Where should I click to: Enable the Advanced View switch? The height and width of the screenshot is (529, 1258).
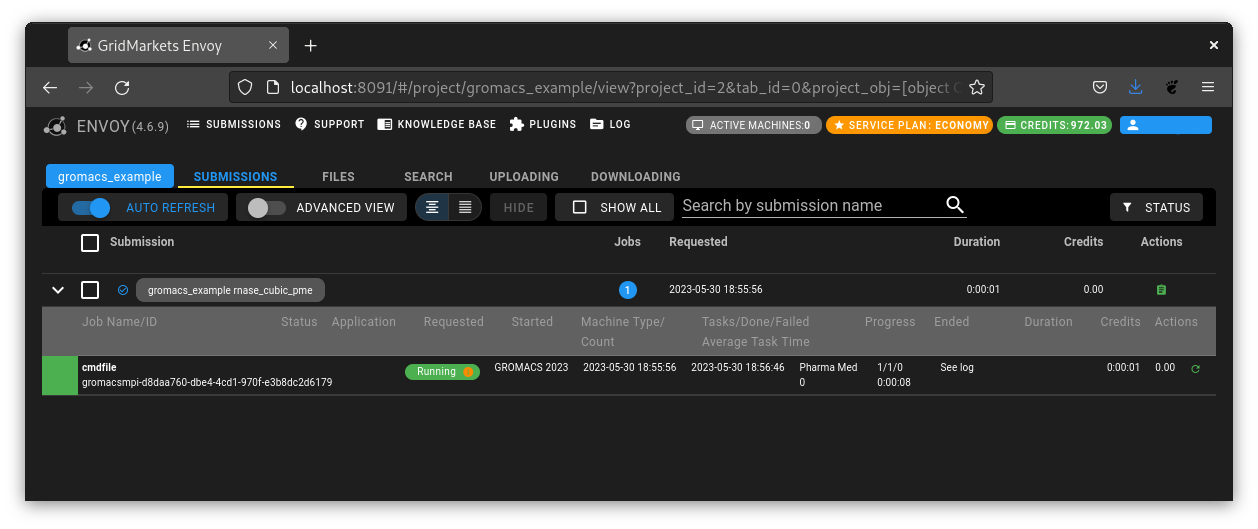coord(266,207)
